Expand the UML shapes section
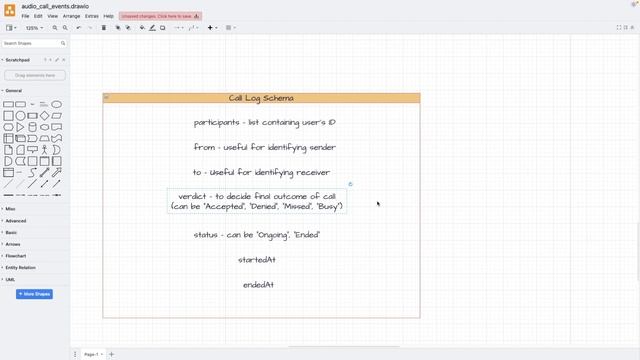Screen dimensions: 640x360 (9, 280)
